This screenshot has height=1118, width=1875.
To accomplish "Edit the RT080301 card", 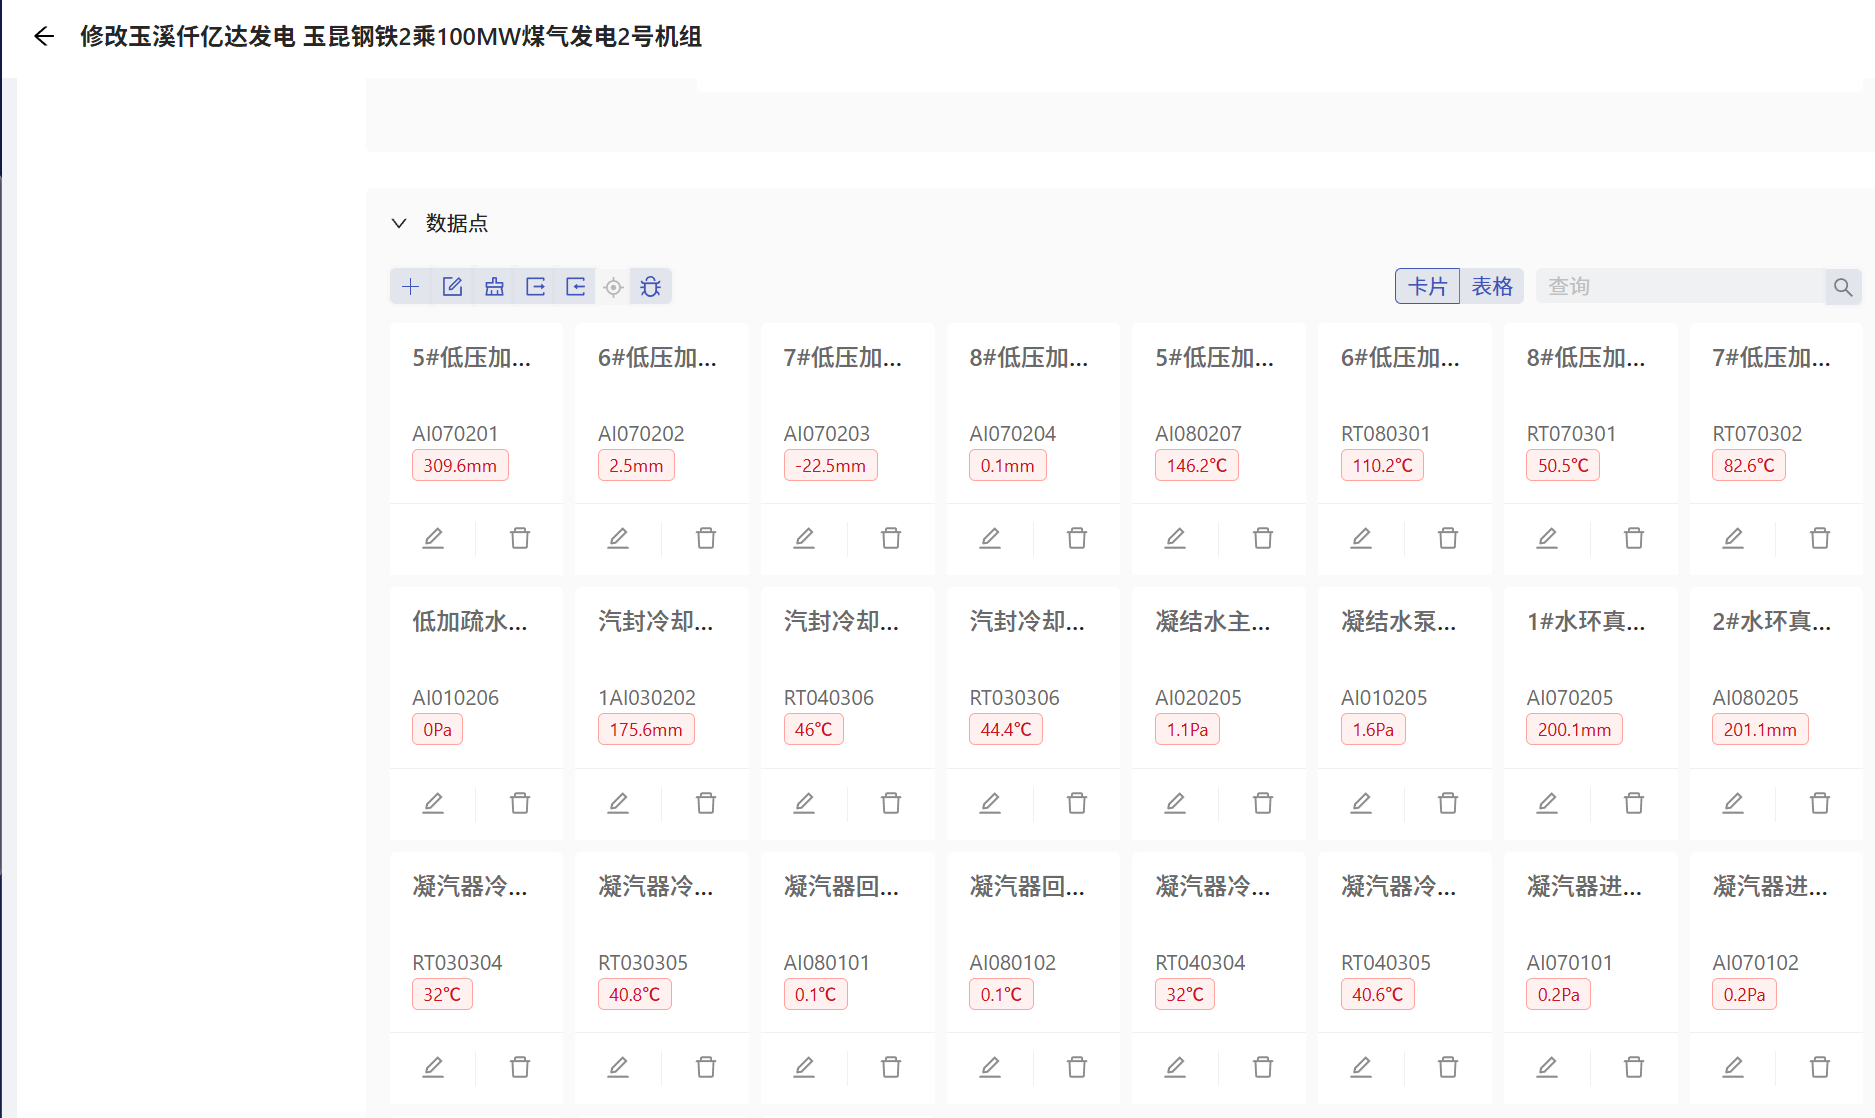I will tap(1361, 538).
